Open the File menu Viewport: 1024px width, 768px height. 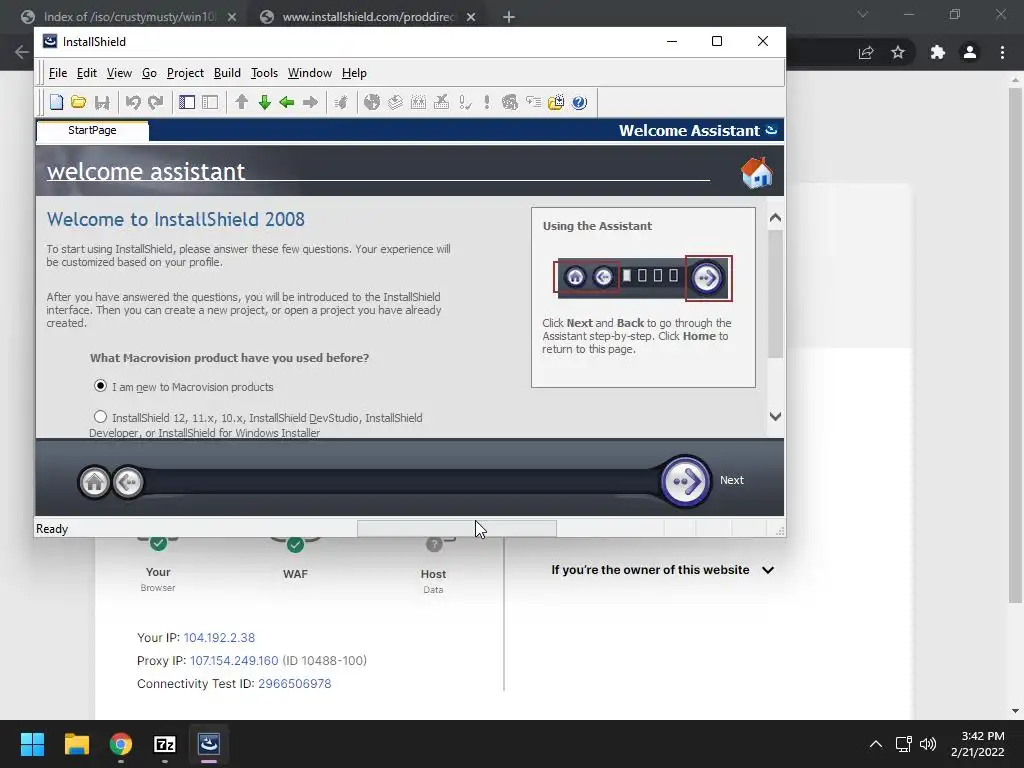click(x=57, y=73)
